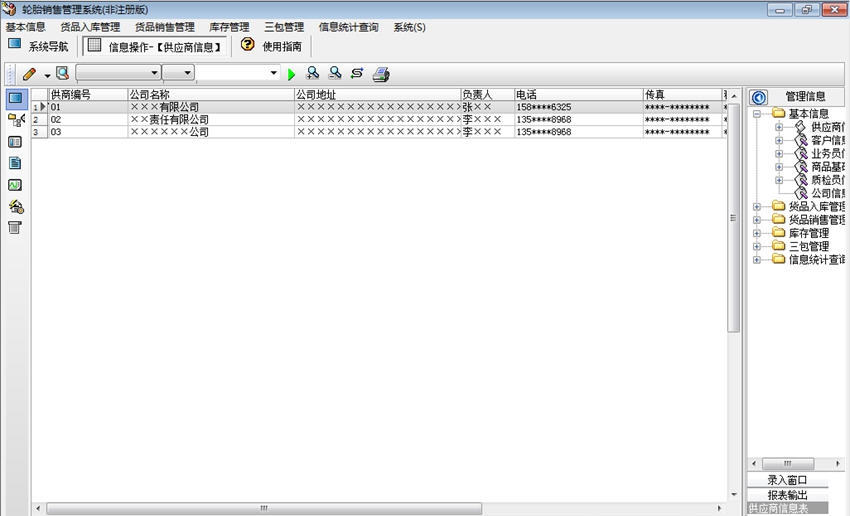Click the add-filter magnifier plus icon

313,73
